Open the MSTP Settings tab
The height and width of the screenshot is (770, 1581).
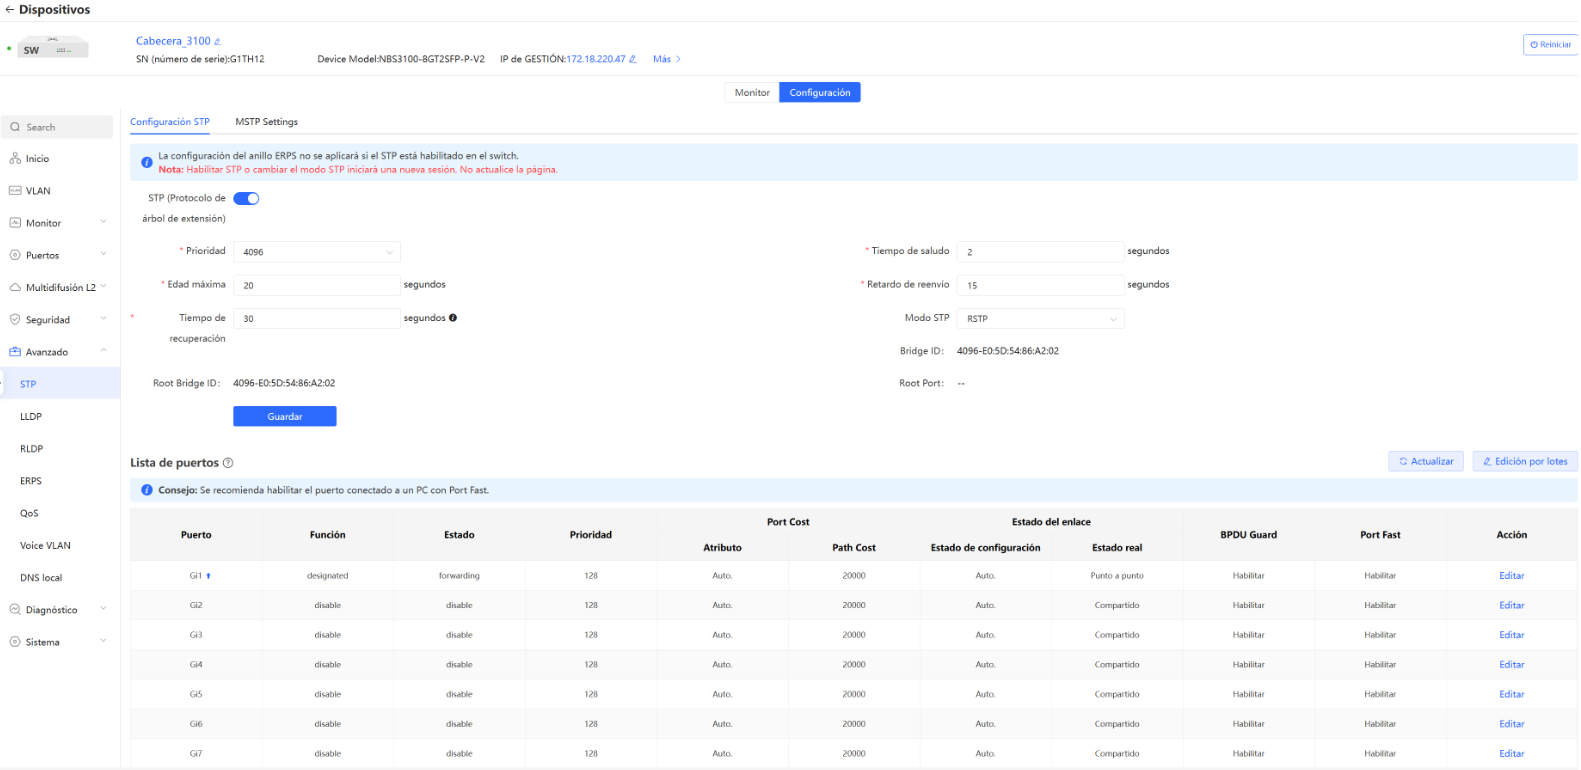(x=266, y=122)
